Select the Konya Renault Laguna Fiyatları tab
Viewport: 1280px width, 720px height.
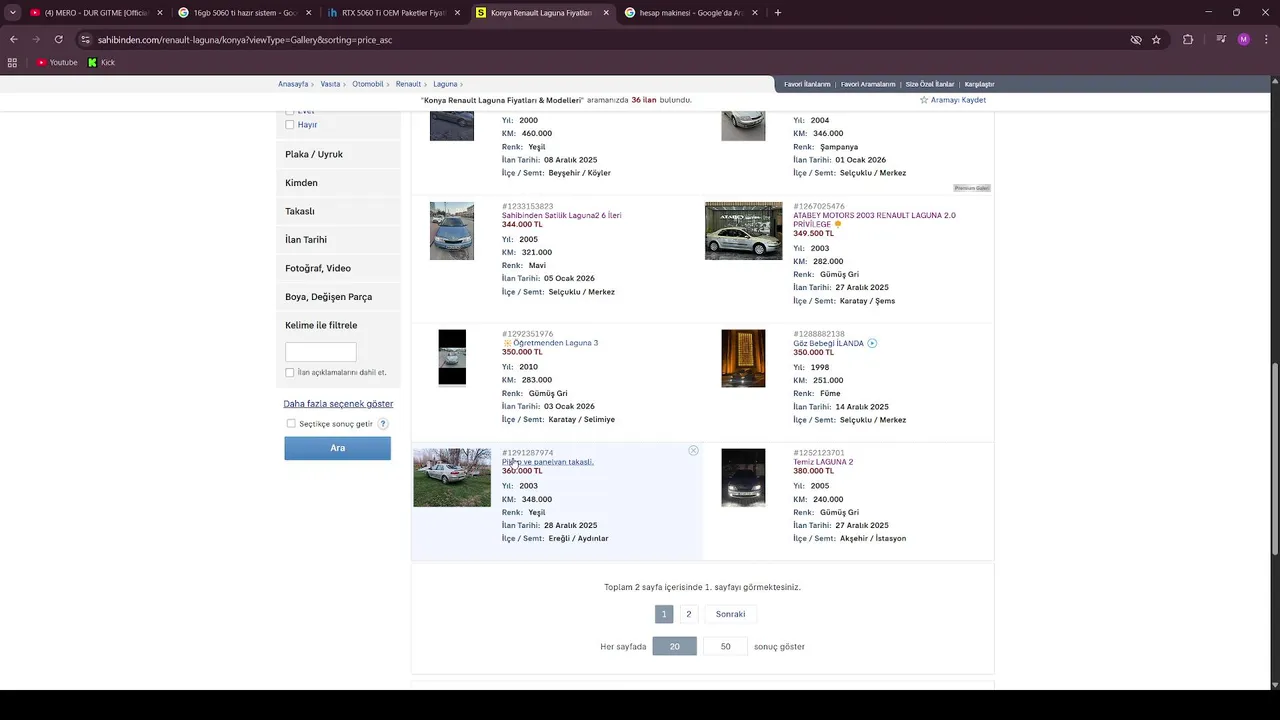(x=541, y=13)
